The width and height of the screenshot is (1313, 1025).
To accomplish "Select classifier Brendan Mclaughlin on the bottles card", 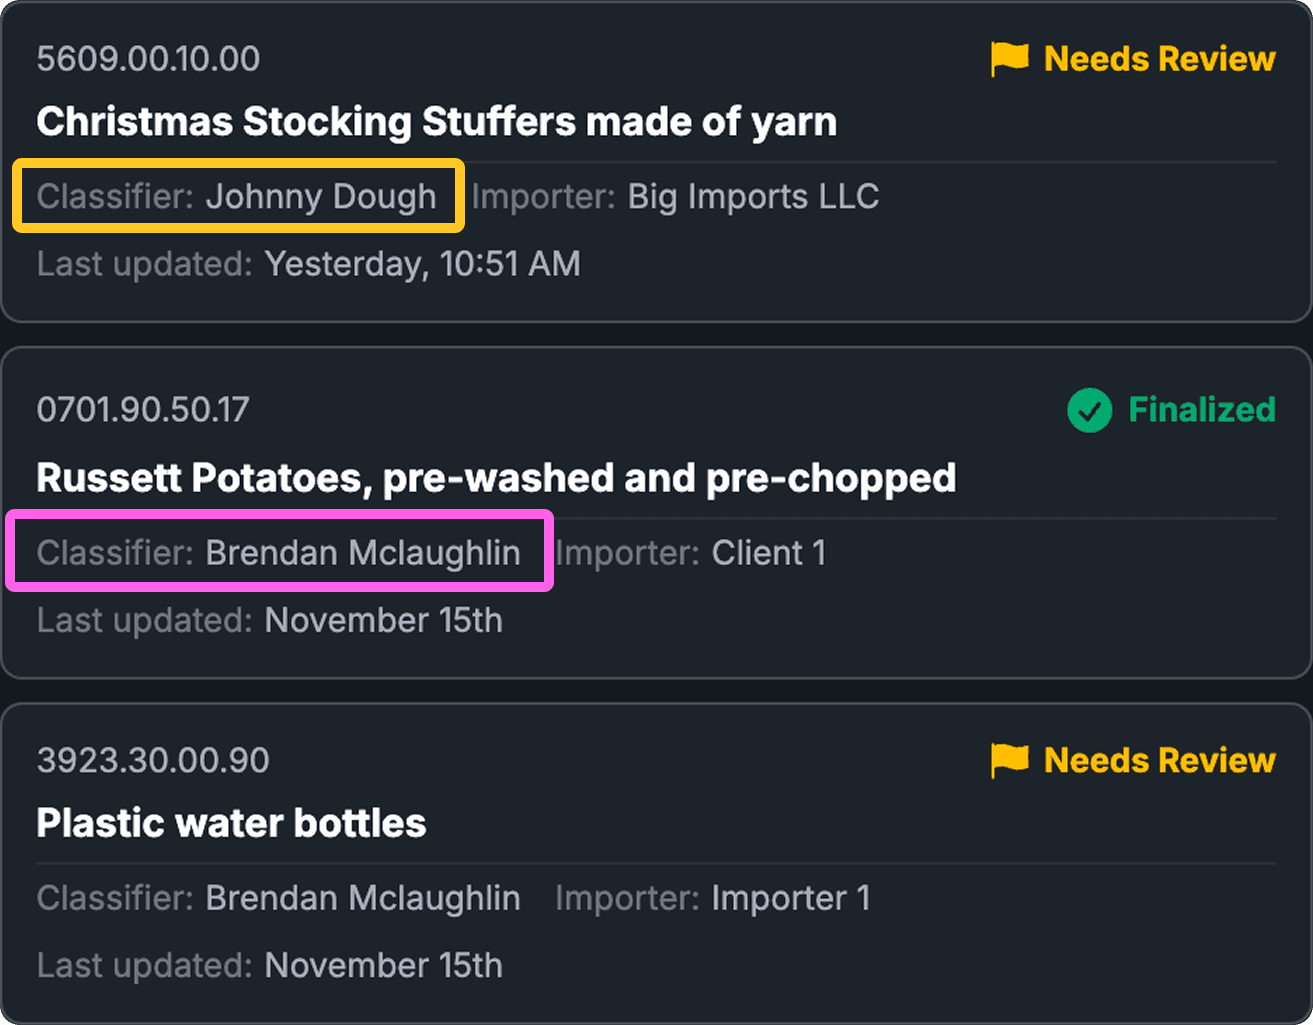I will (362, 898).
